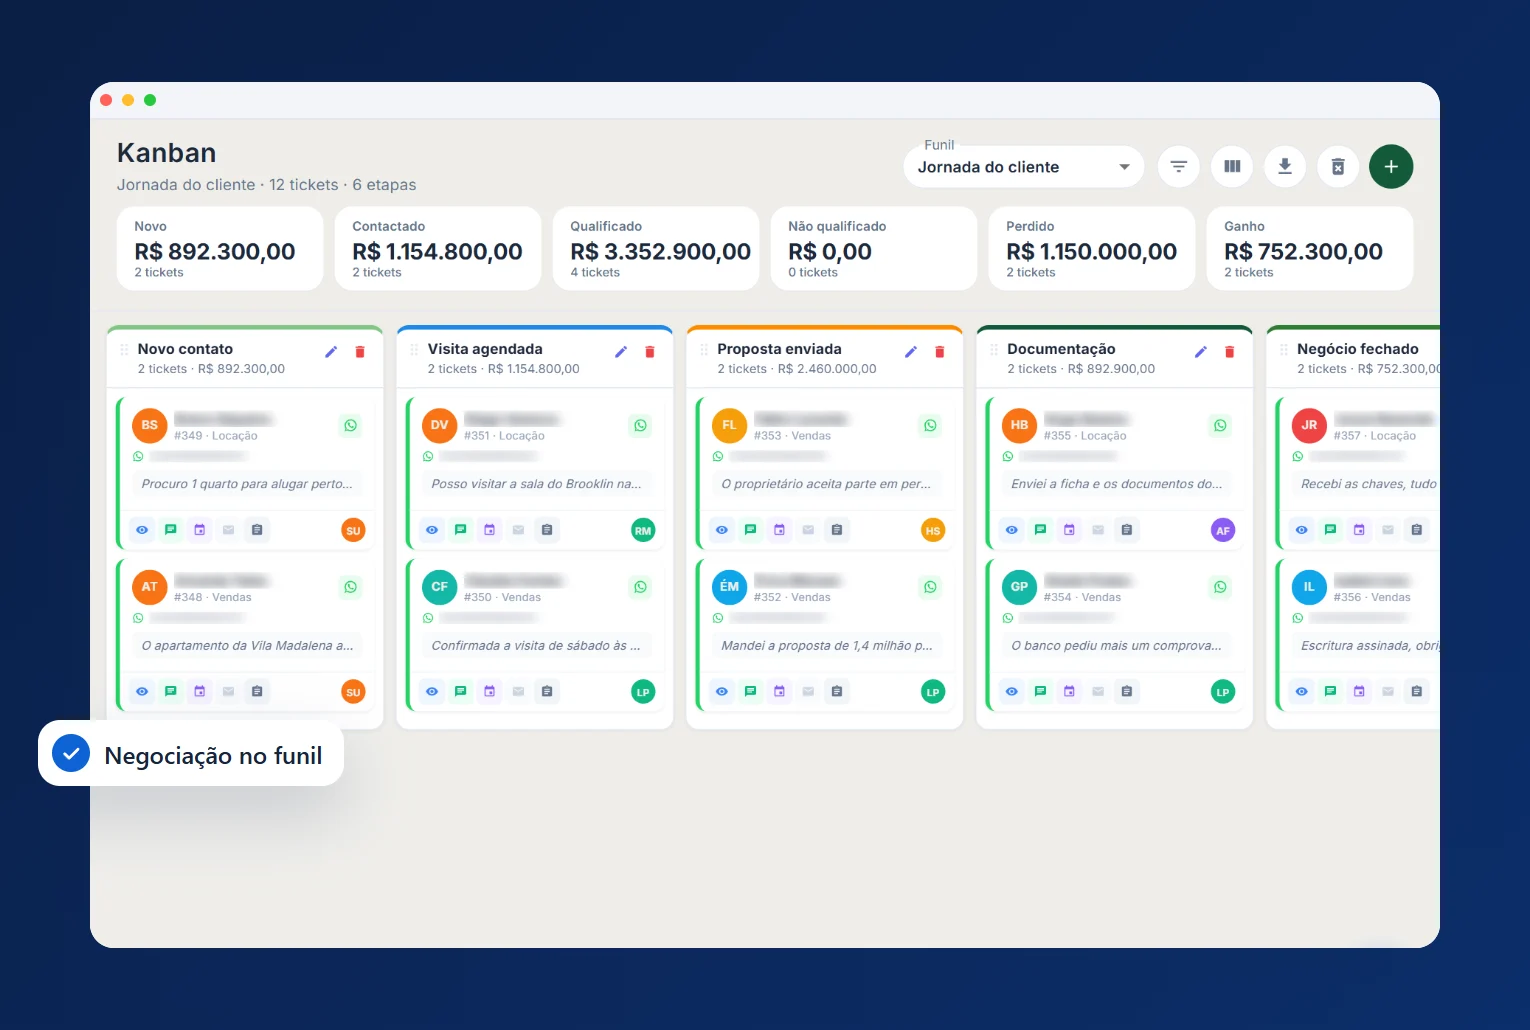Open the message preview 'Procuro 1 quarto para alugar'
Screen dimensions: 1530x1030
tap(247, 484)
